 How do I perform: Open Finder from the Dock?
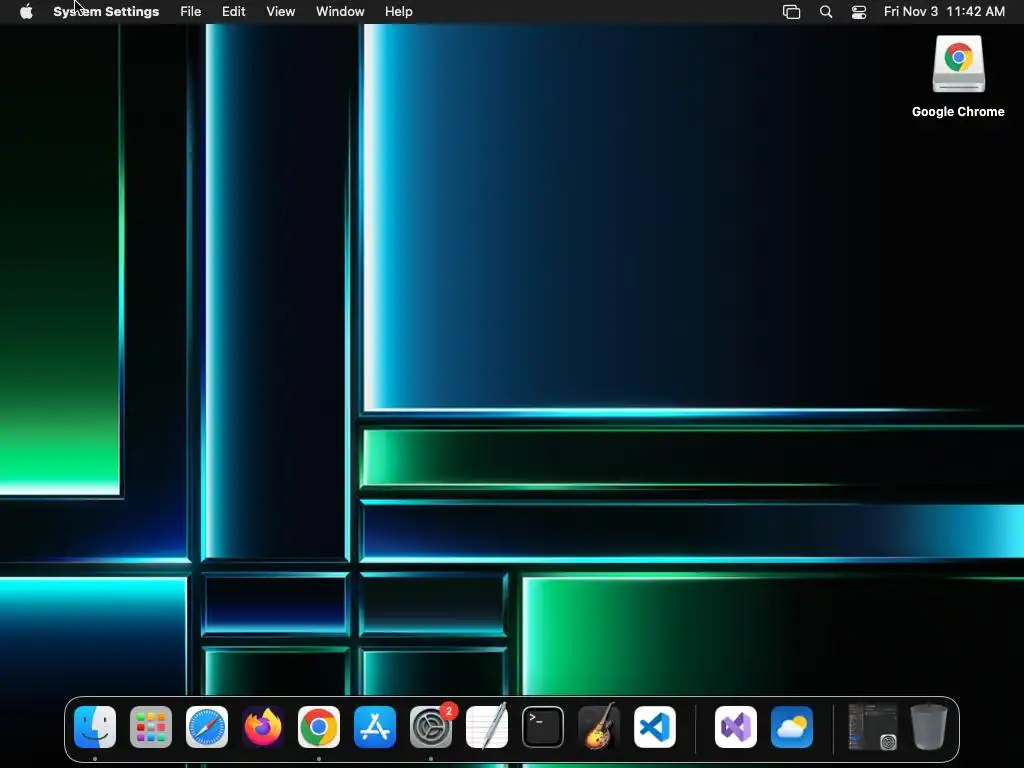(95, 727)
